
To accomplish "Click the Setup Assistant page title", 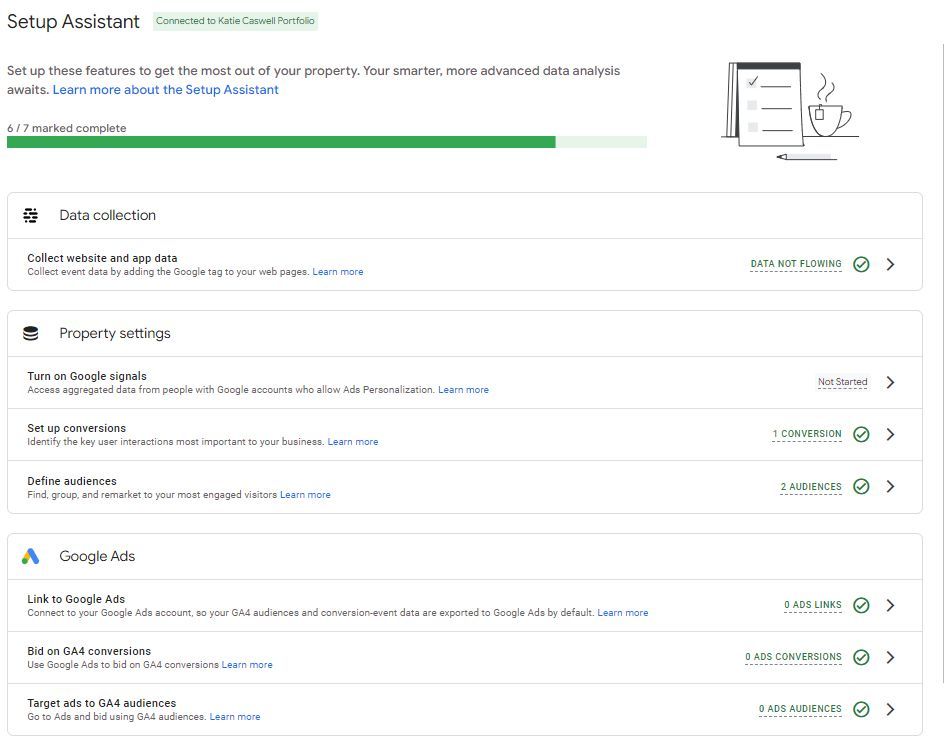I will 73,22.
